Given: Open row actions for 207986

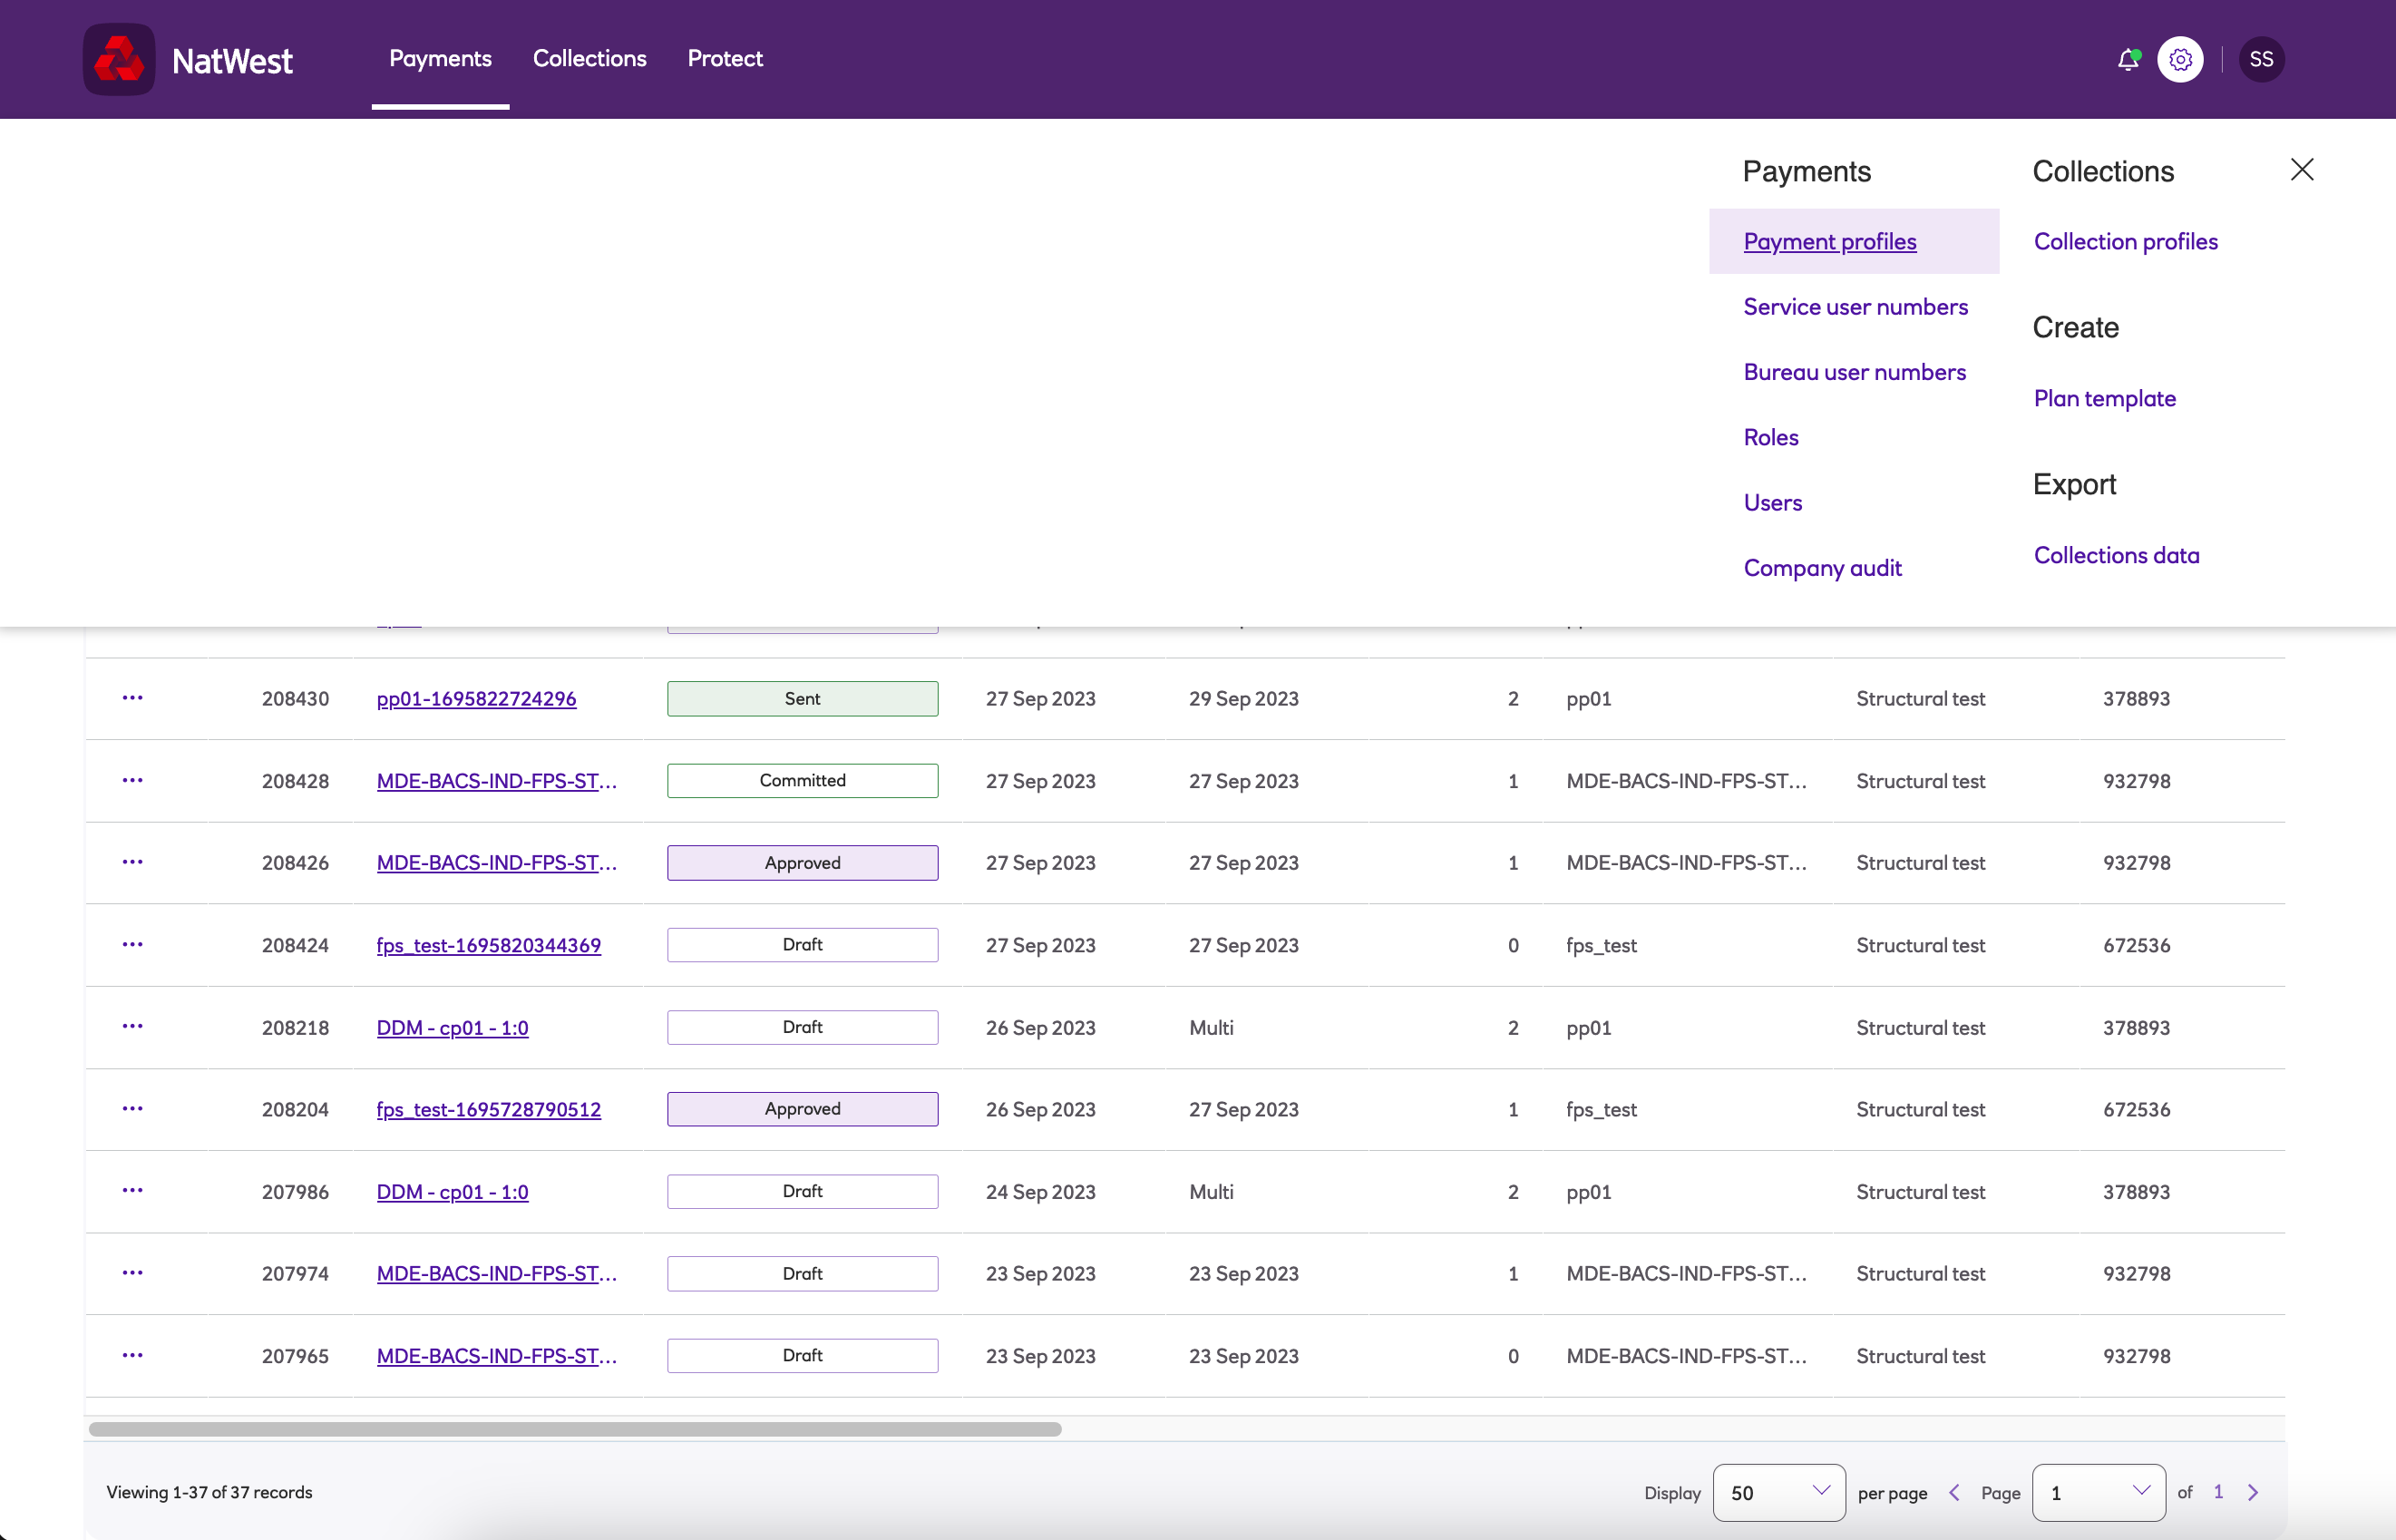Looking at the screenshot, I should 132,1191.
